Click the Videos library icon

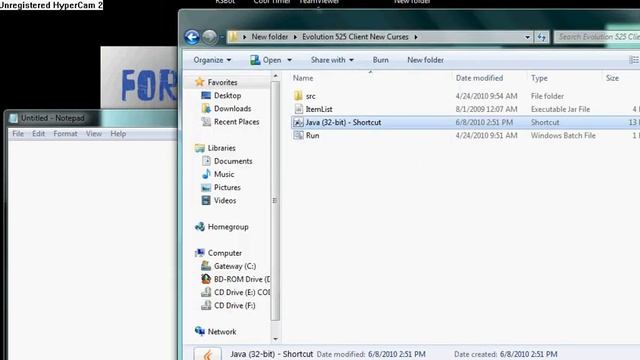[x=206, y=200]
